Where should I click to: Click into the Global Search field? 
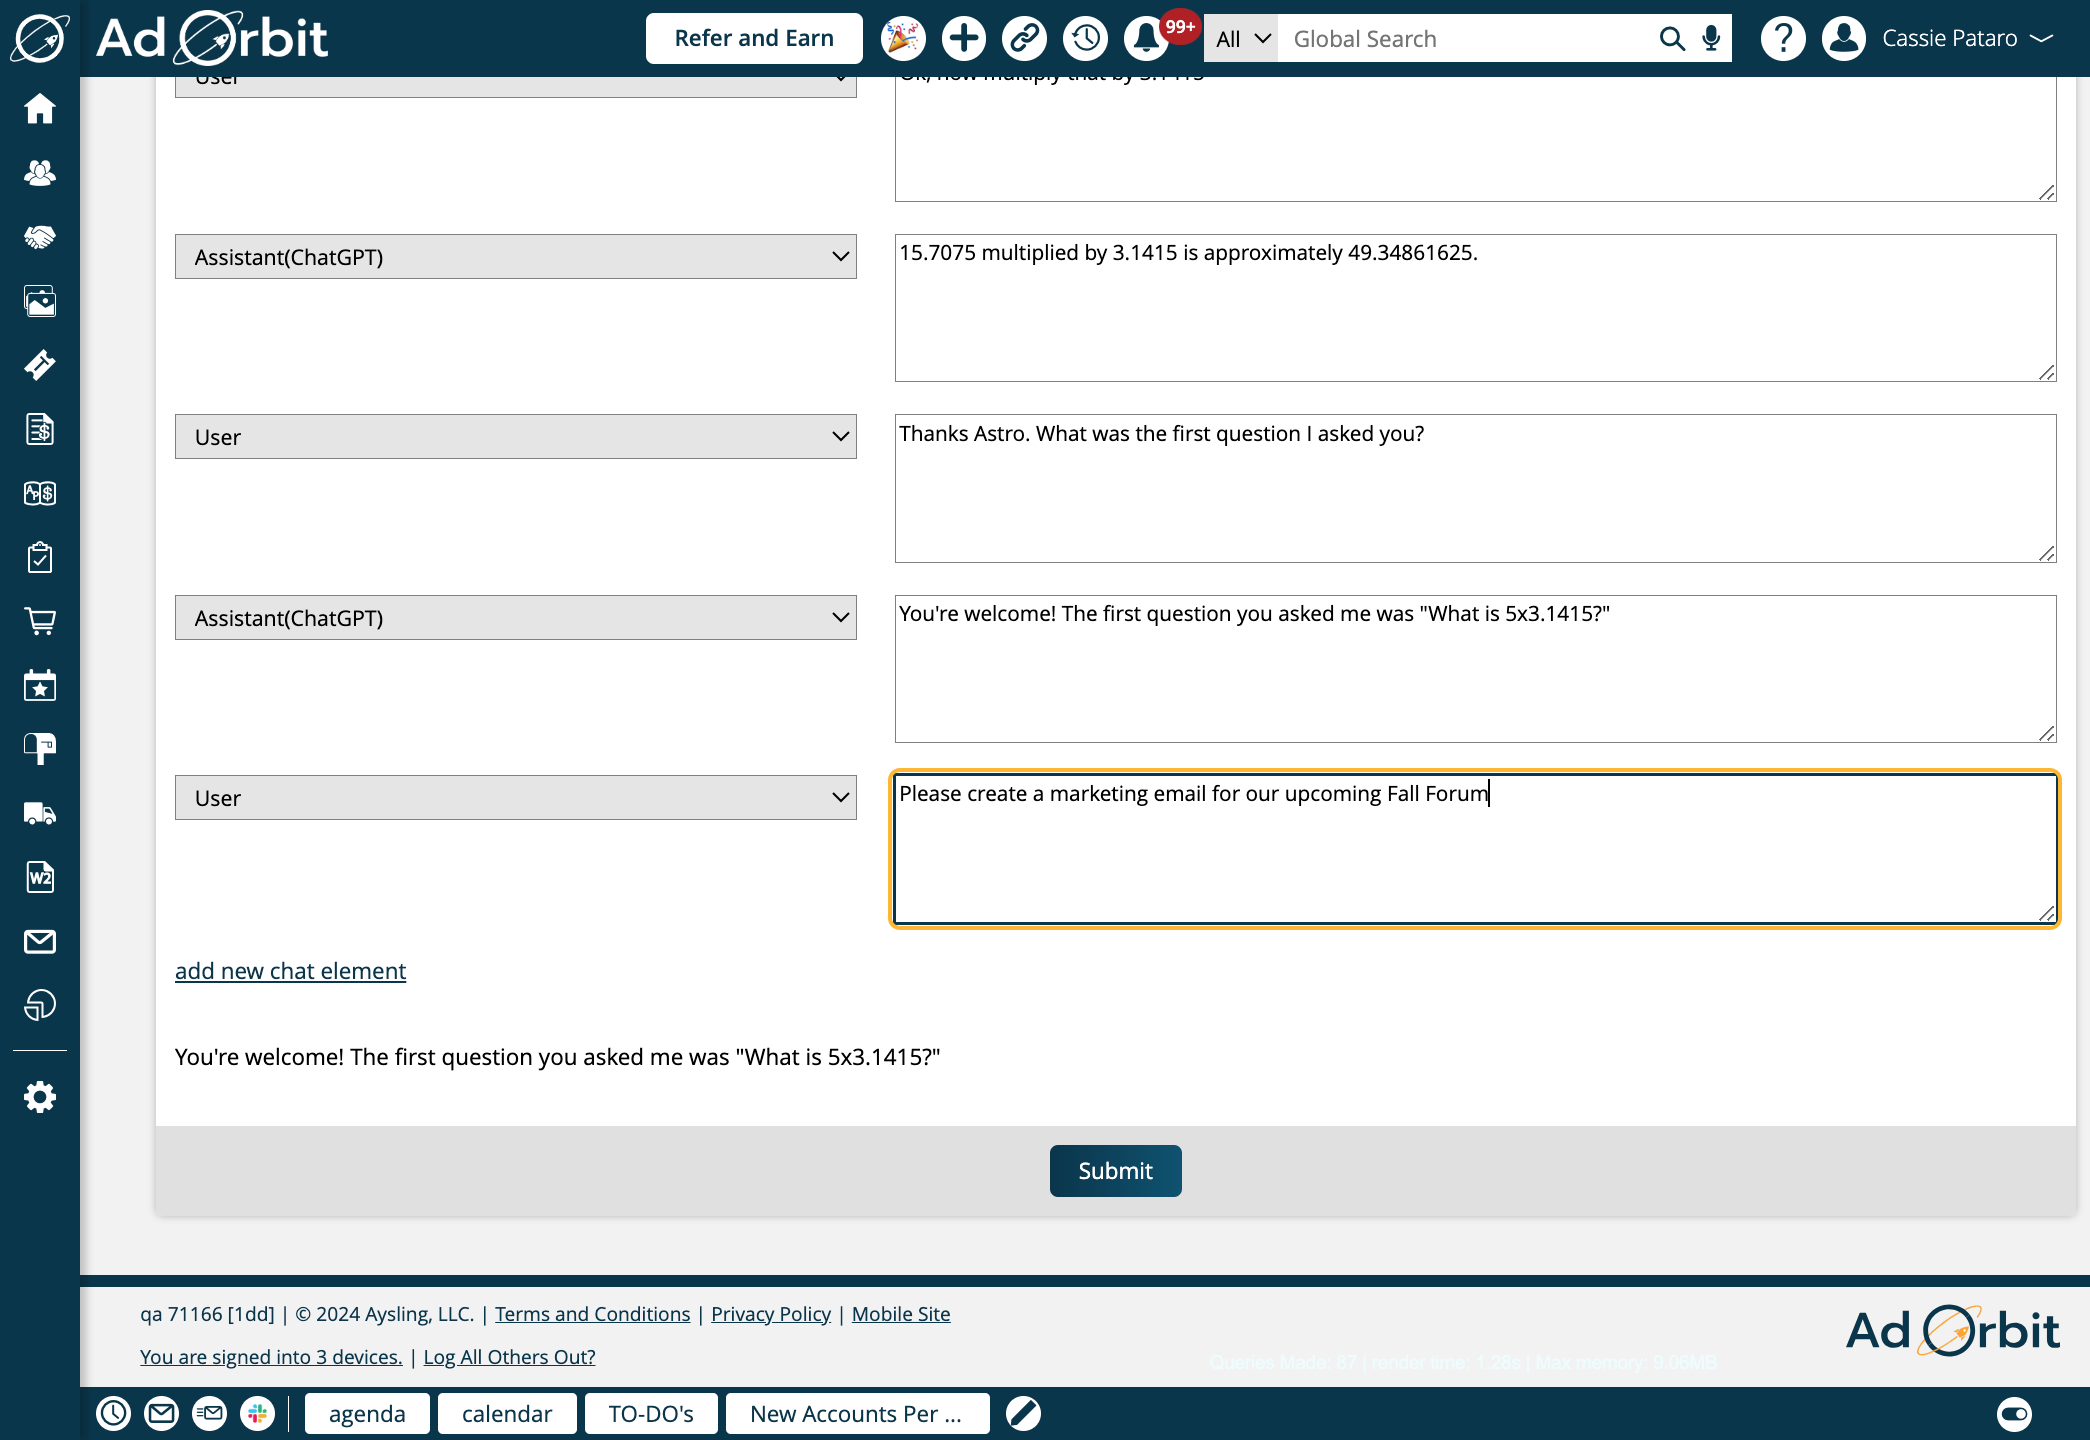(x=1465, y=39)
